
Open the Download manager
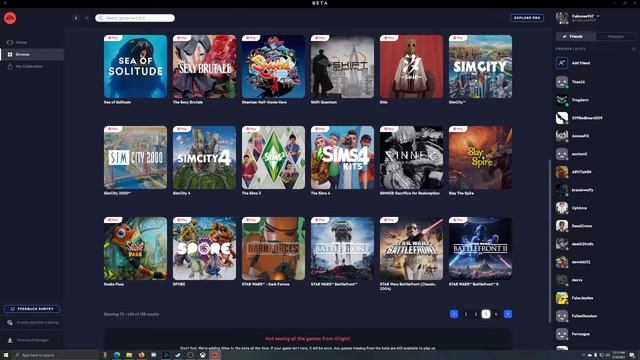point(28,340)
